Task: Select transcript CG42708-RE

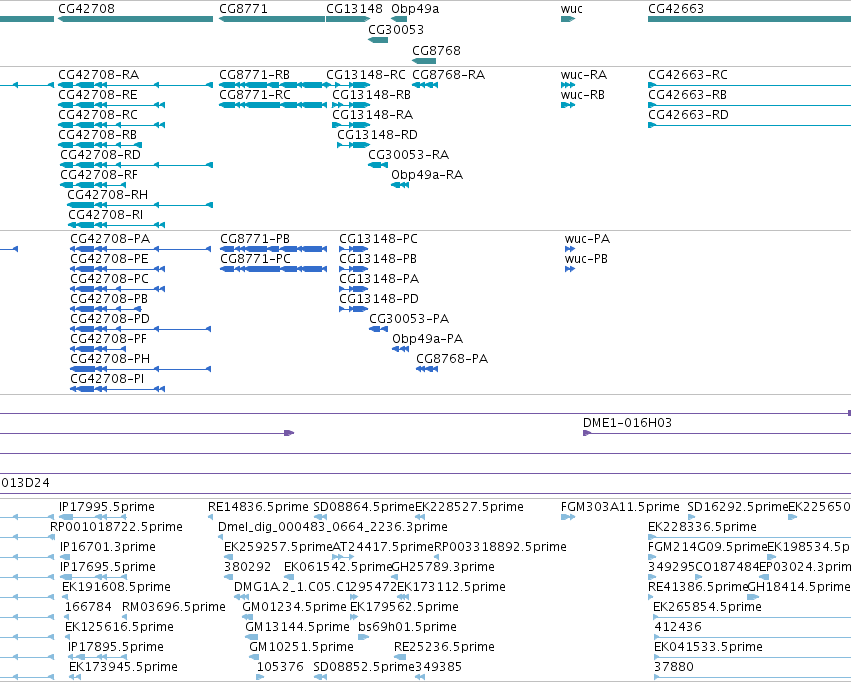Action: 98,94
